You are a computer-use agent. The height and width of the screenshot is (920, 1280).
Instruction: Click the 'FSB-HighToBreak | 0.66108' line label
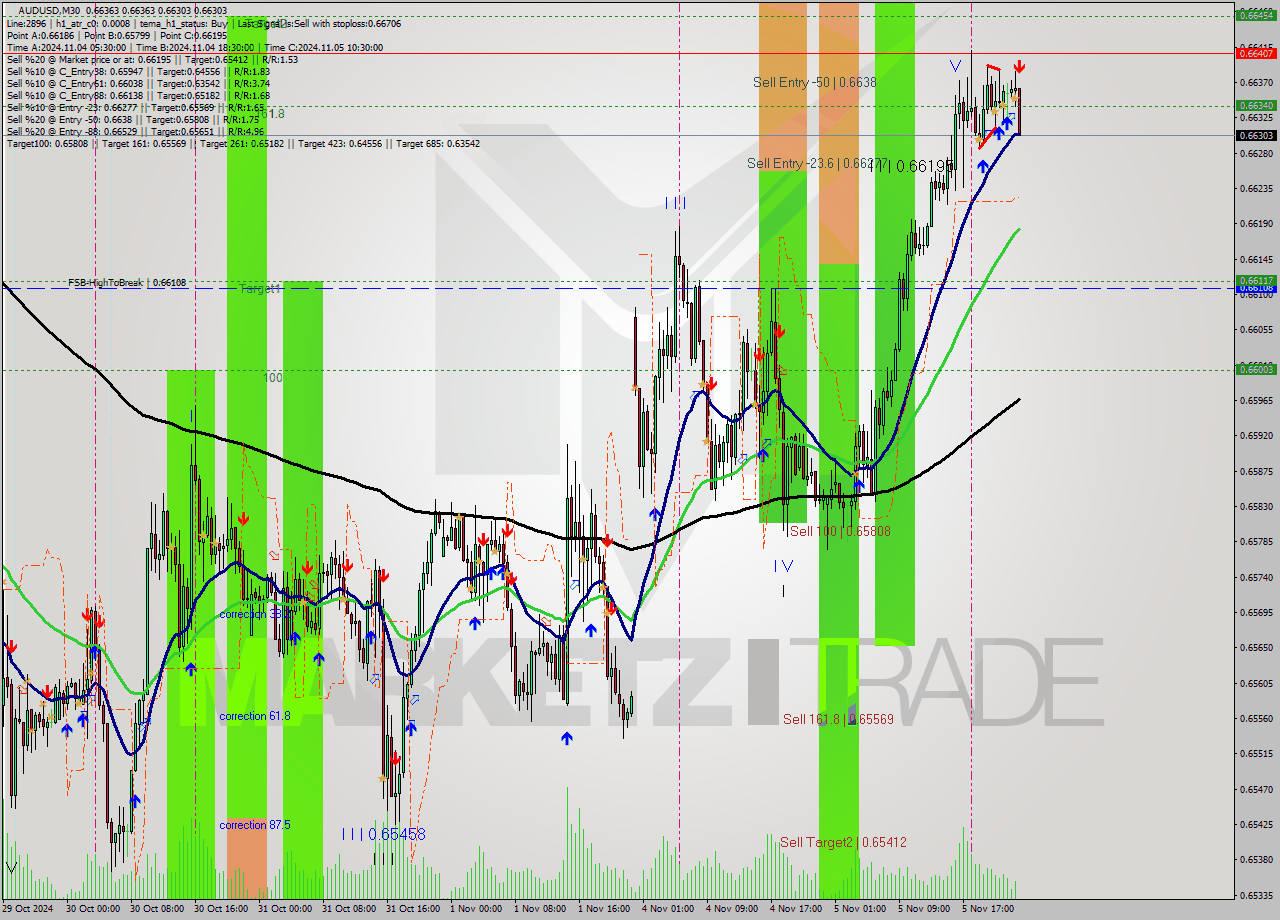(x=127, y=283)
